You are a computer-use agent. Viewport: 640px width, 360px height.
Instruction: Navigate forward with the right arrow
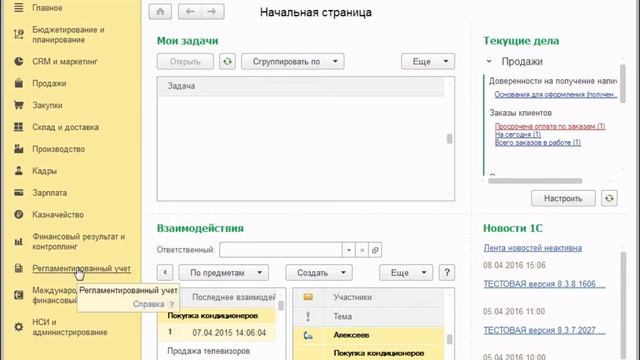pos(212,12)
